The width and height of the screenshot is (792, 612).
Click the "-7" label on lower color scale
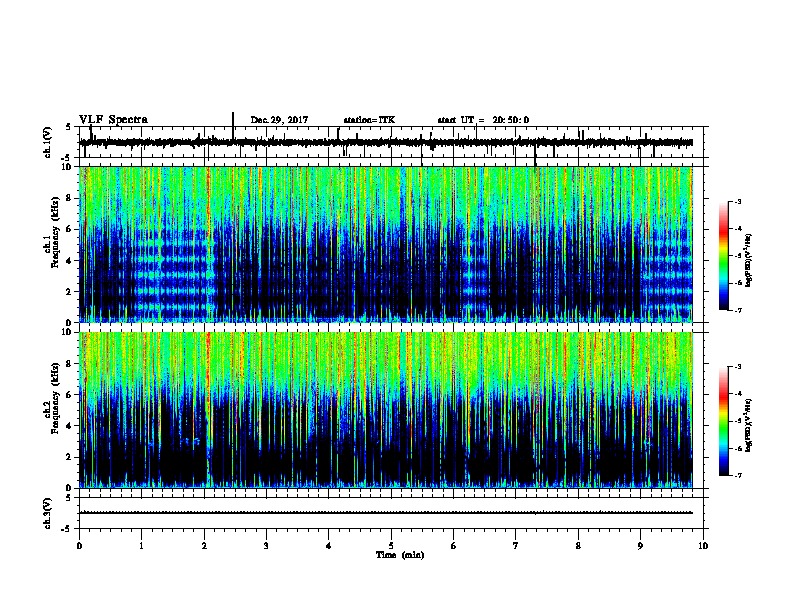coord(738,475)
